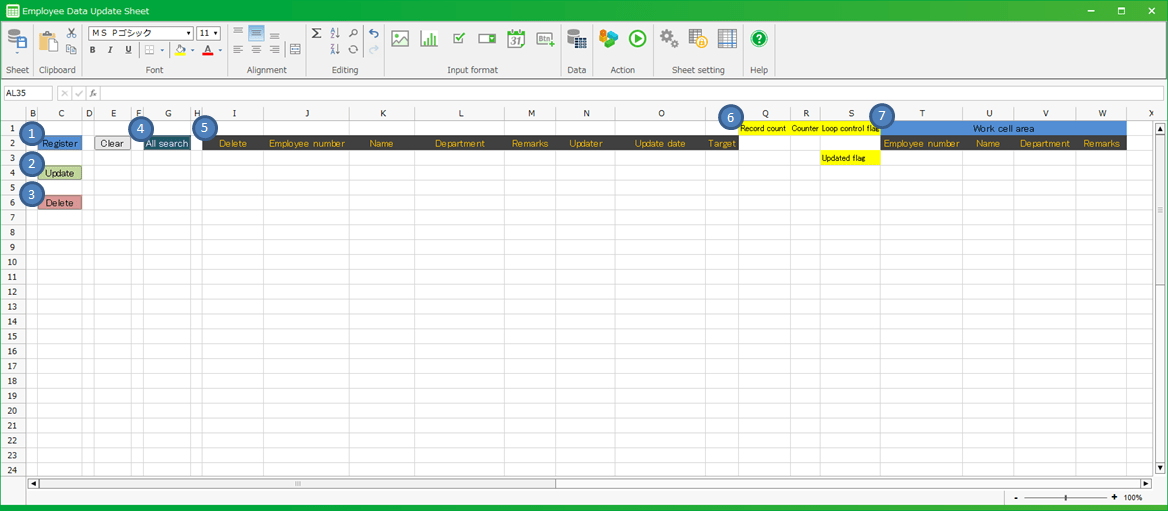Screen dimensions: 1168x511
Task: Expand the font color dropdown arrow
Action: 220,51
